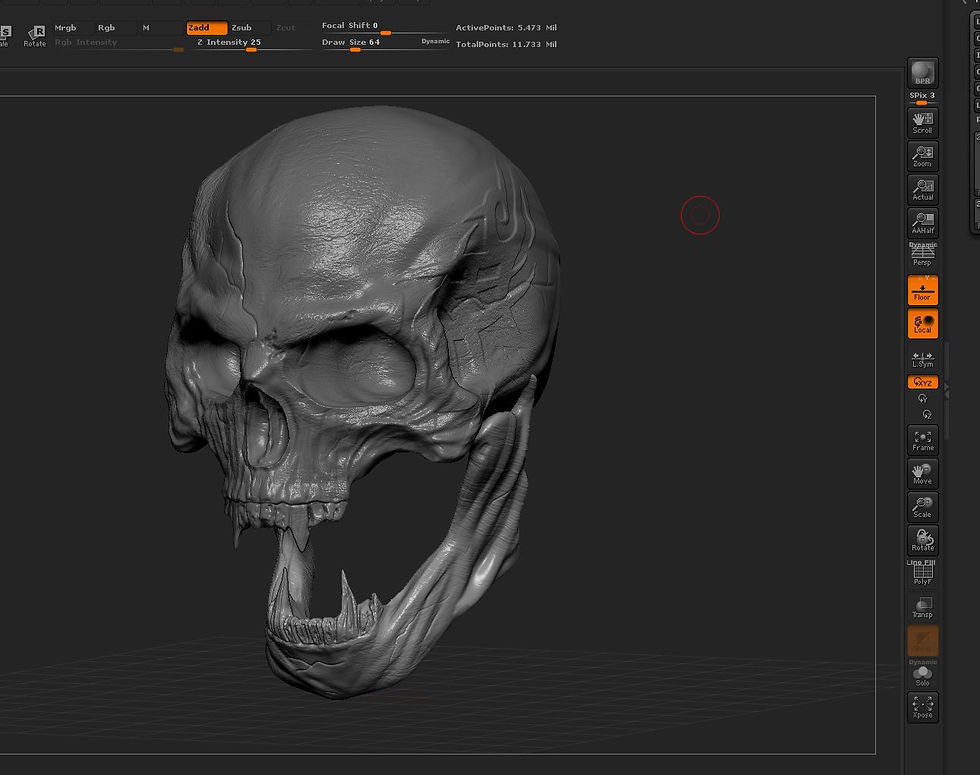Adjust the Focal Shift slider
This screenshot has width=980, height=775.
(384, 27)
